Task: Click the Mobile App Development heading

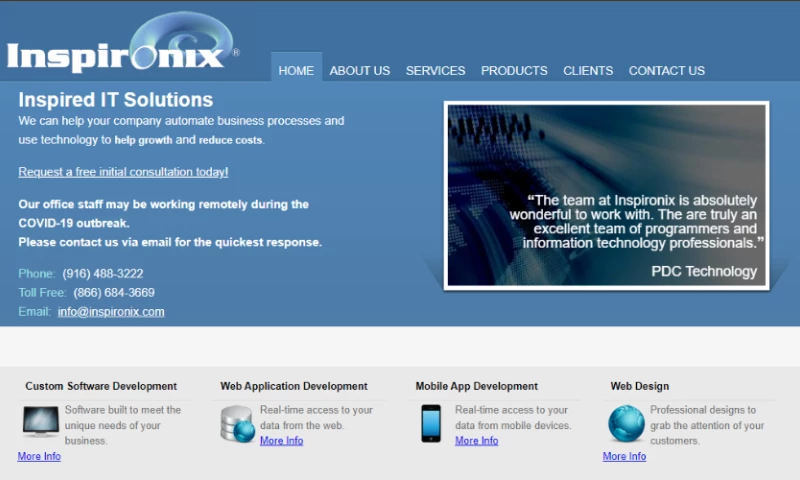Action: point(476,386)
